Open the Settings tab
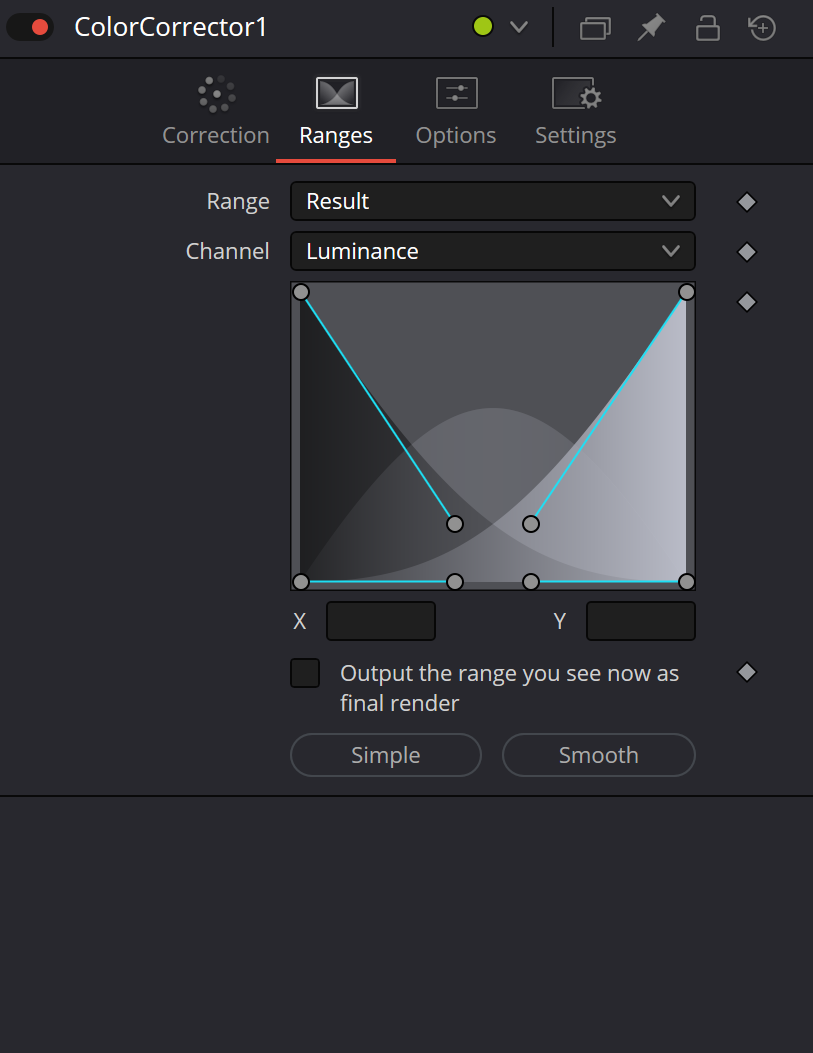This screenshot has width=813, height=1053. coord(575,111)
